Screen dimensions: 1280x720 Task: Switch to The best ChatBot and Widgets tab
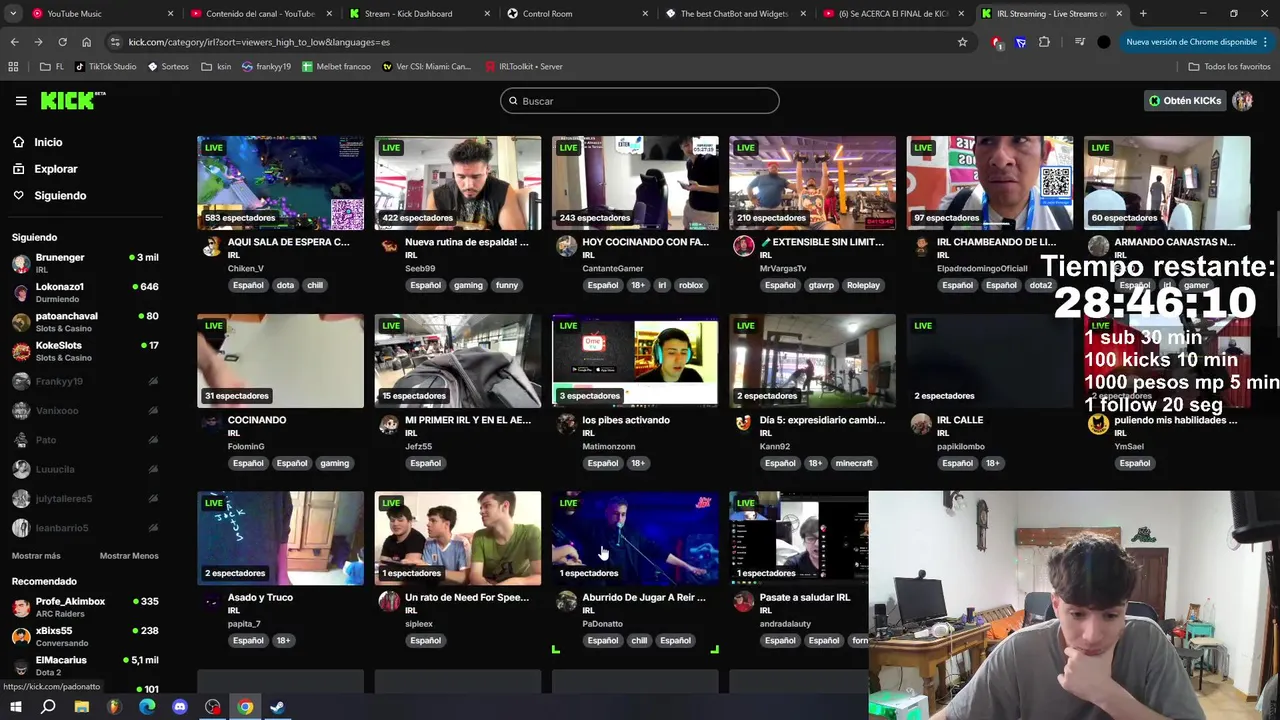click(x=734, y=14)
